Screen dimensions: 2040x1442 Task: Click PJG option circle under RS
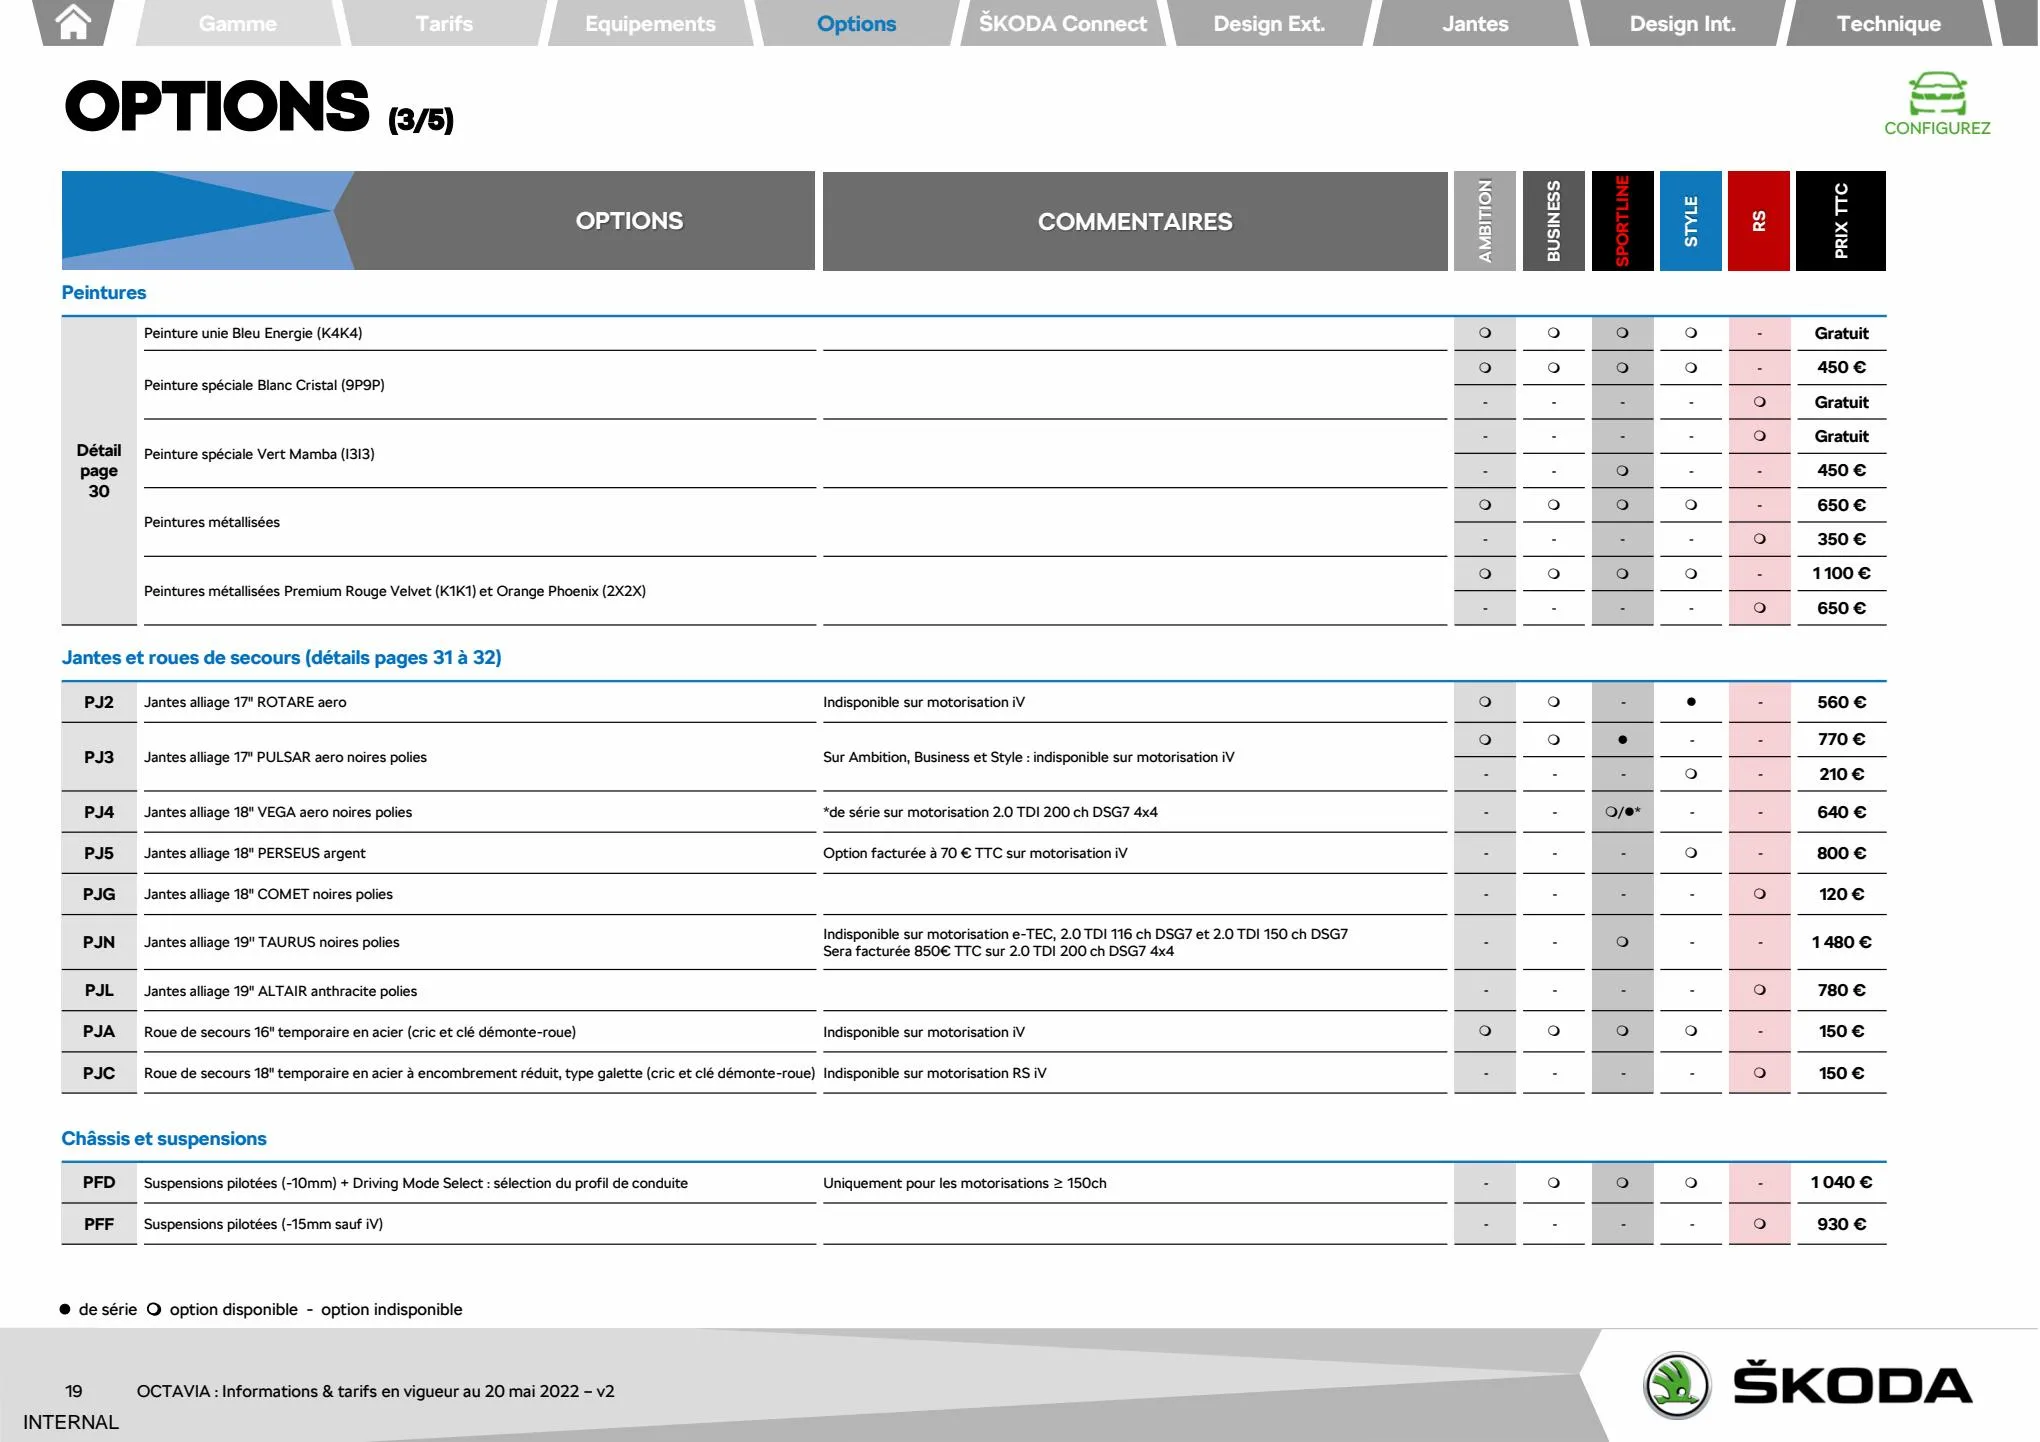click(1759, 894)
